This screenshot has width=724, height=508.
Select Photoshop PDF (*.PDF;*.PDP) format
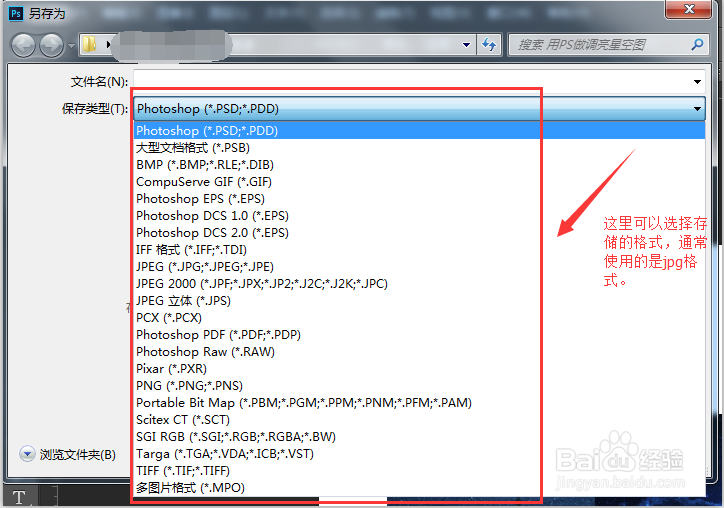point(419,335)
